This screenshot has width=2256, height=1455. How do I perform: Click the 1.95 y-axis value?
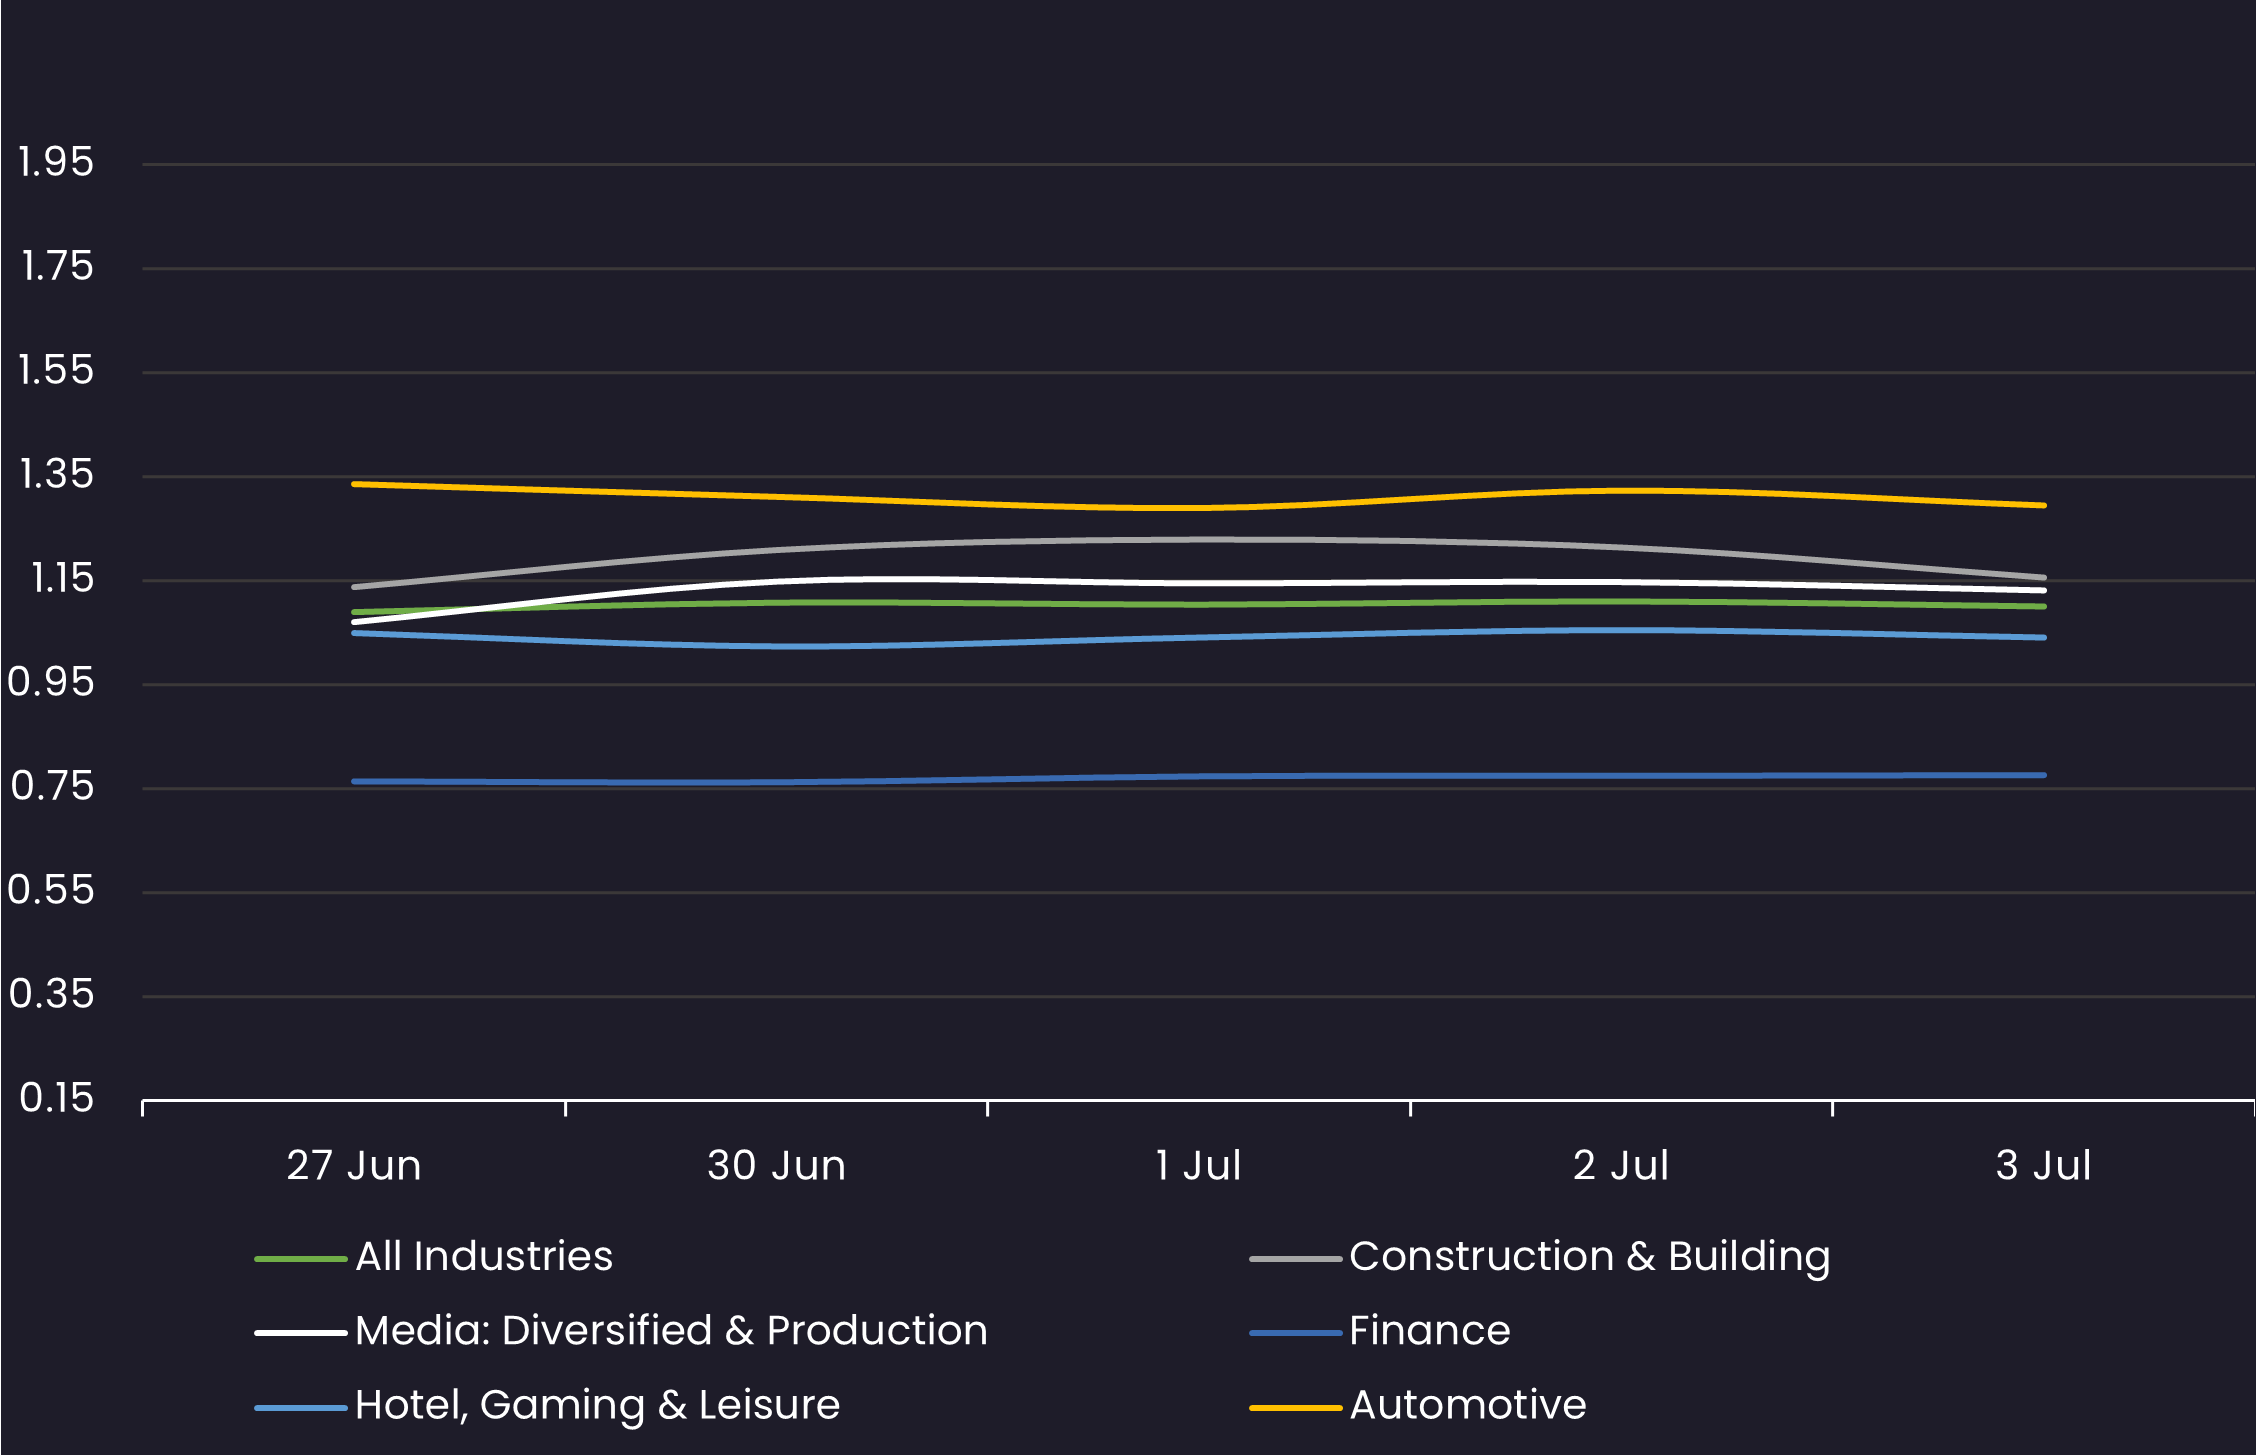[56, 162]
